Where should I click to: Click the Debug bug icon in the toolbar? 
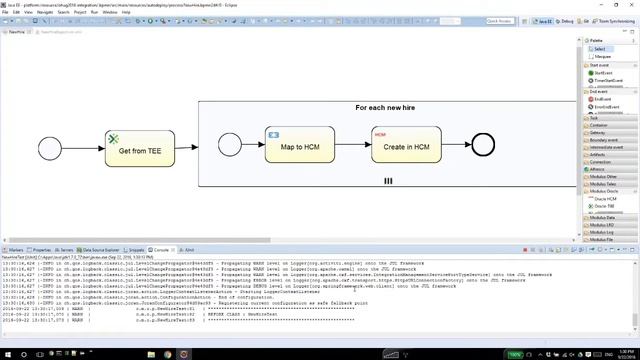138,21
